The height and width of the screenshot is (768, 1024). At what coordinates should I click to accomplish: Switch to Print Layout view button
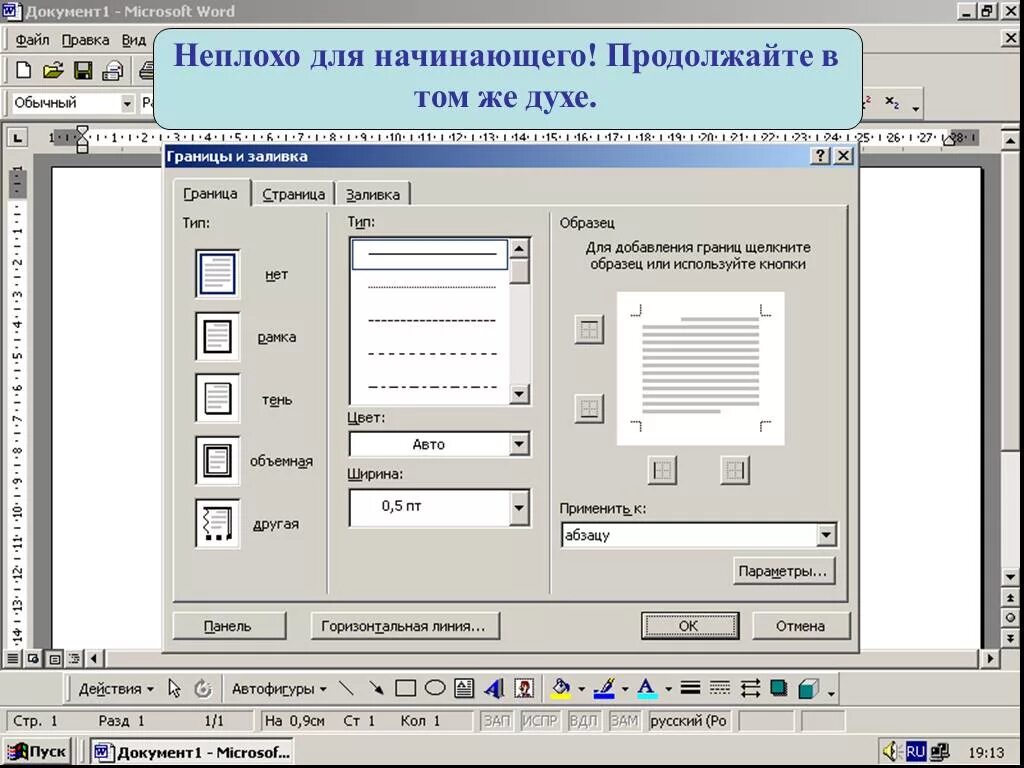[x=54, y=659]
